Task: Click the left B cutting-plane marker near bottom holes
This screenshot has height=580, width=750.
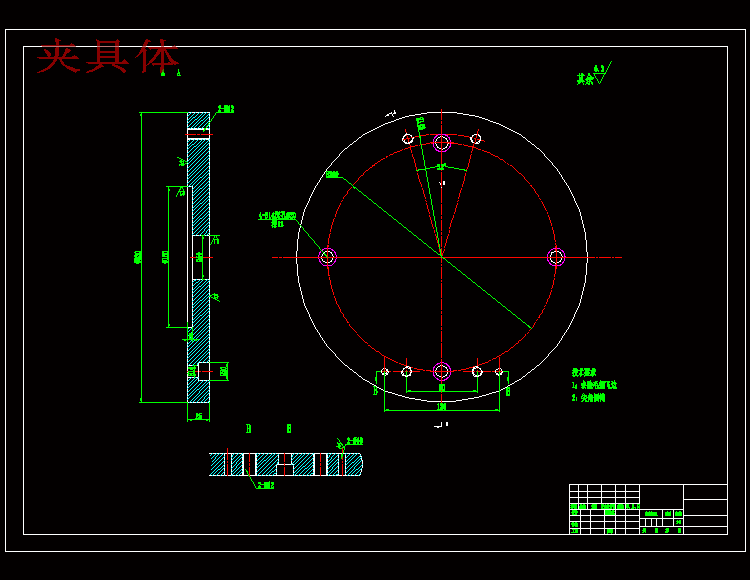Action: point(375,391)
